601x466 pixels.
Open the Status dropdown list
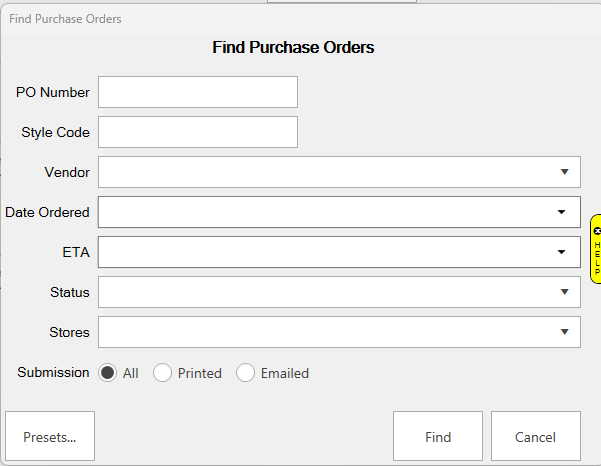564,292
